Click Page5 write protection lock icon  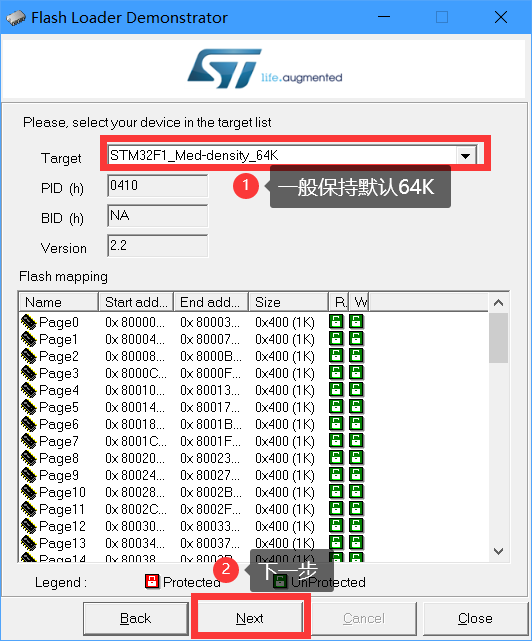pos(356,407)
